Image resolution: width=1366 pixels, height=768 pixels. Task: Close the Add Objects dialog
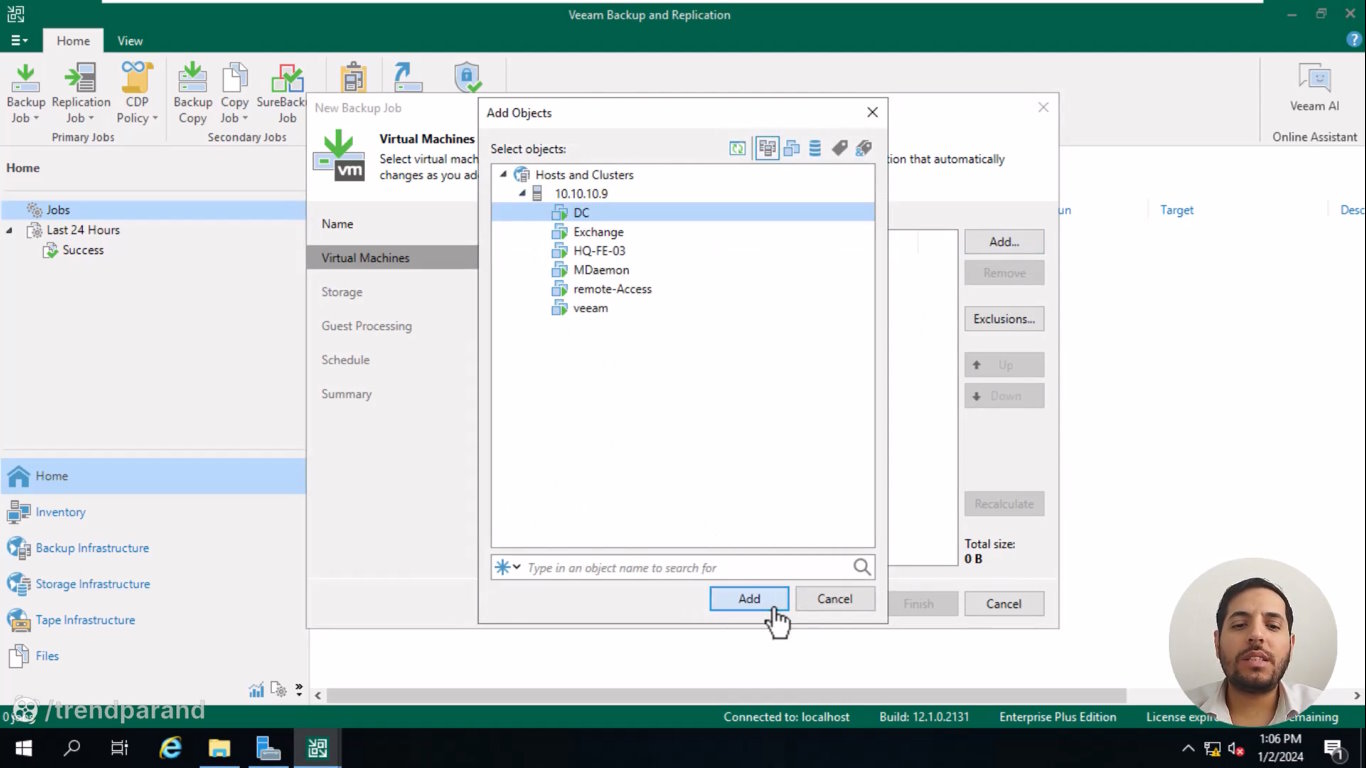coord(872,112)
